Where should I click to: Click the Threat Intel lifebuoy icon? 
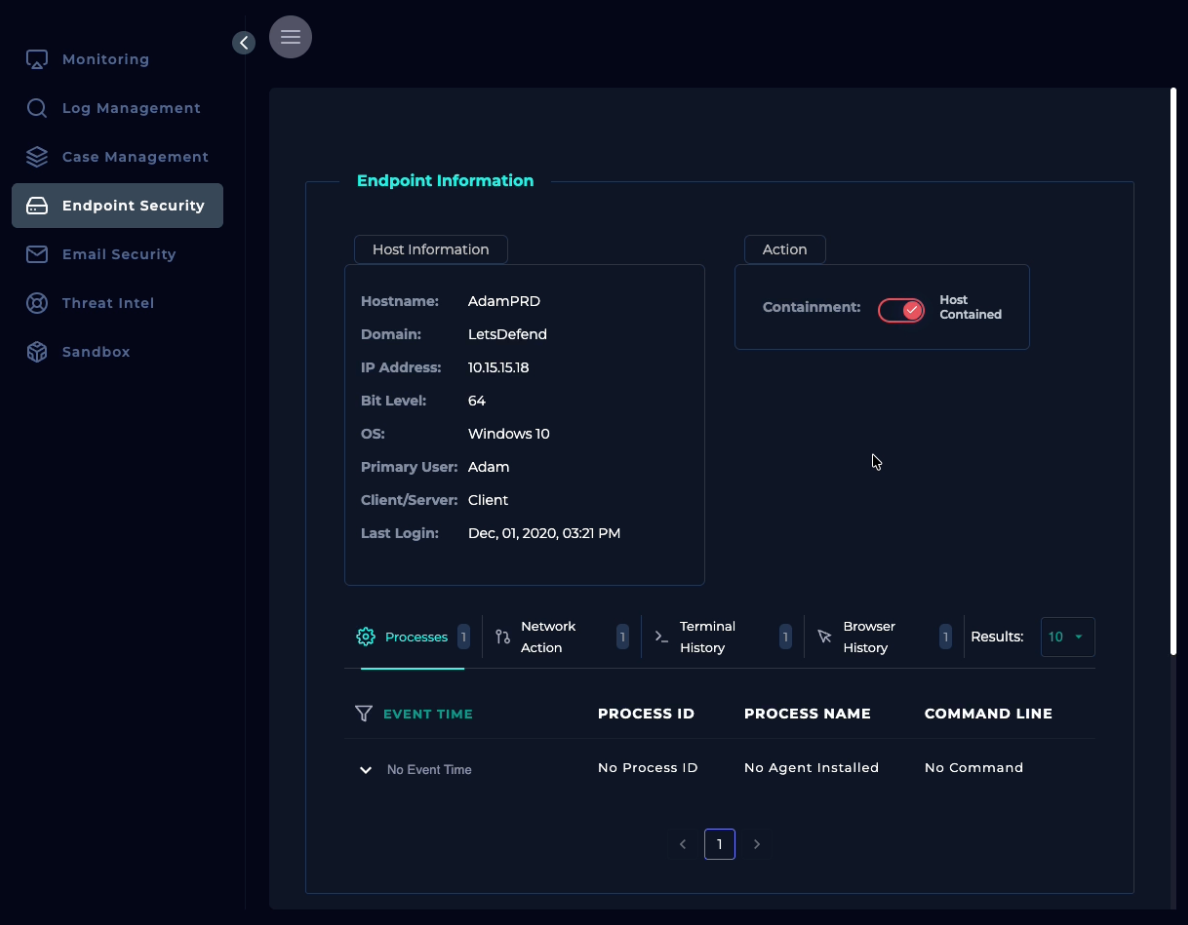pos(37,303)
